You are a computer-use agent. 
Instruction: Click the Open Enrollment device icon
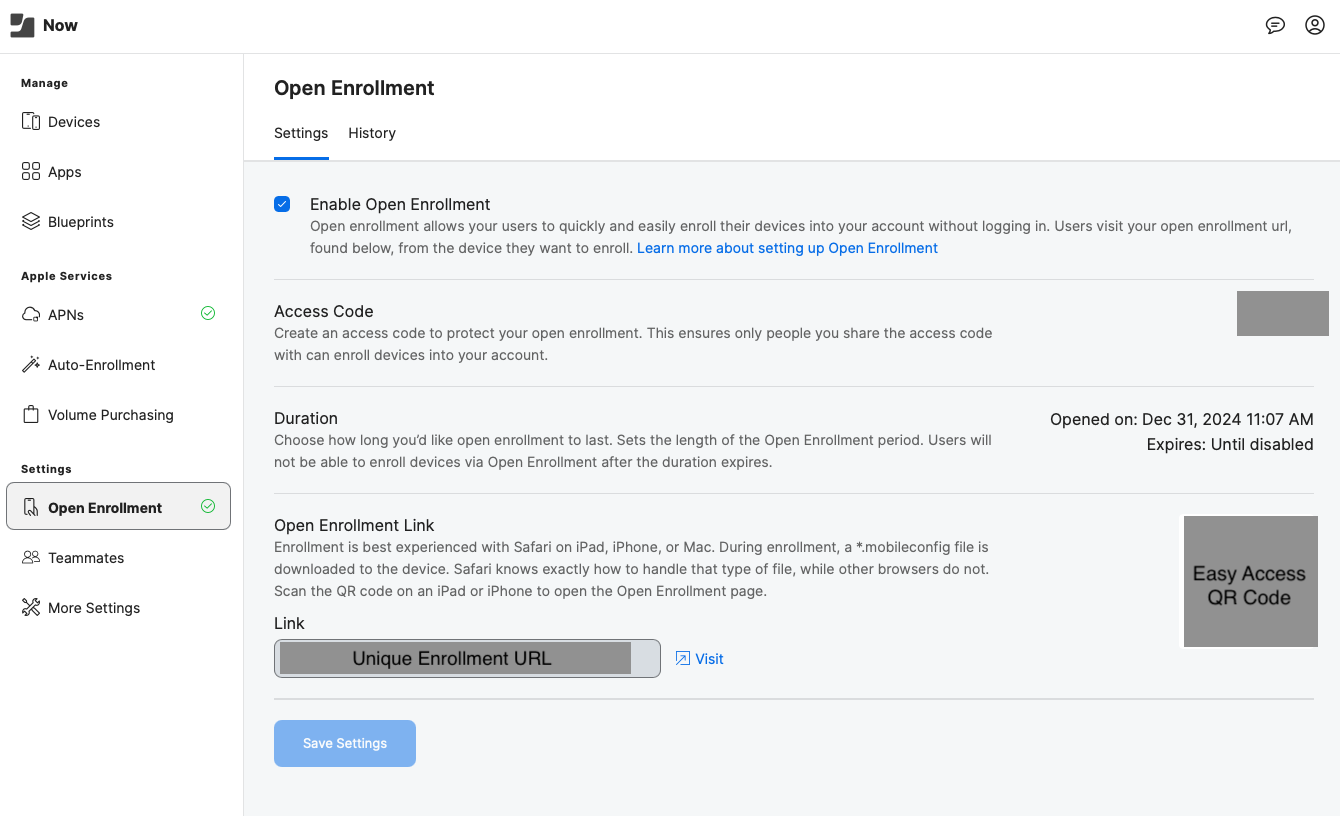[31, 508]
